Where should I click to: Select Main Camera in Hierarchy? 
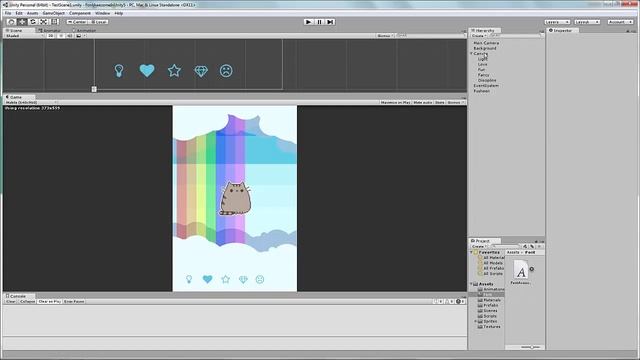[486, 43]
